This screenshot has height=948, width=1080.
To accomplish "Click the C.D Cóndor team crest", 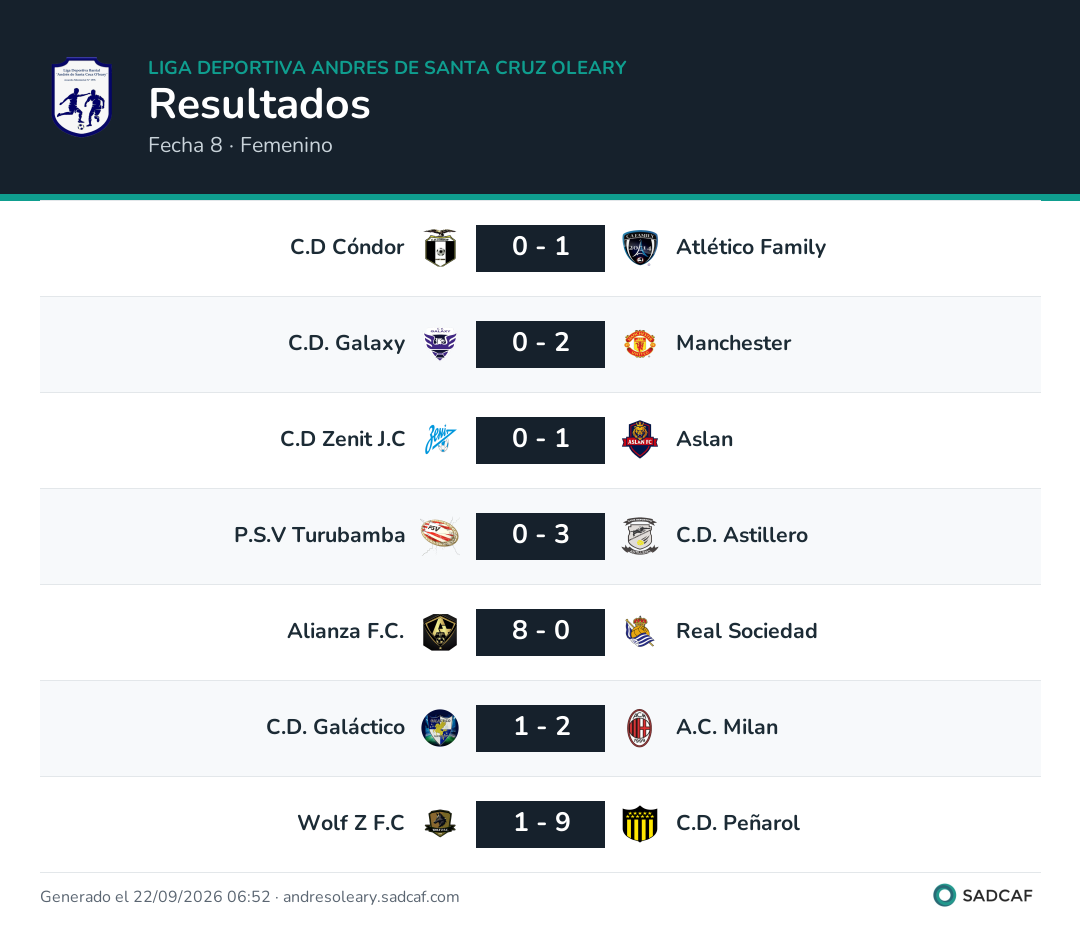I will tap(440, 248).
